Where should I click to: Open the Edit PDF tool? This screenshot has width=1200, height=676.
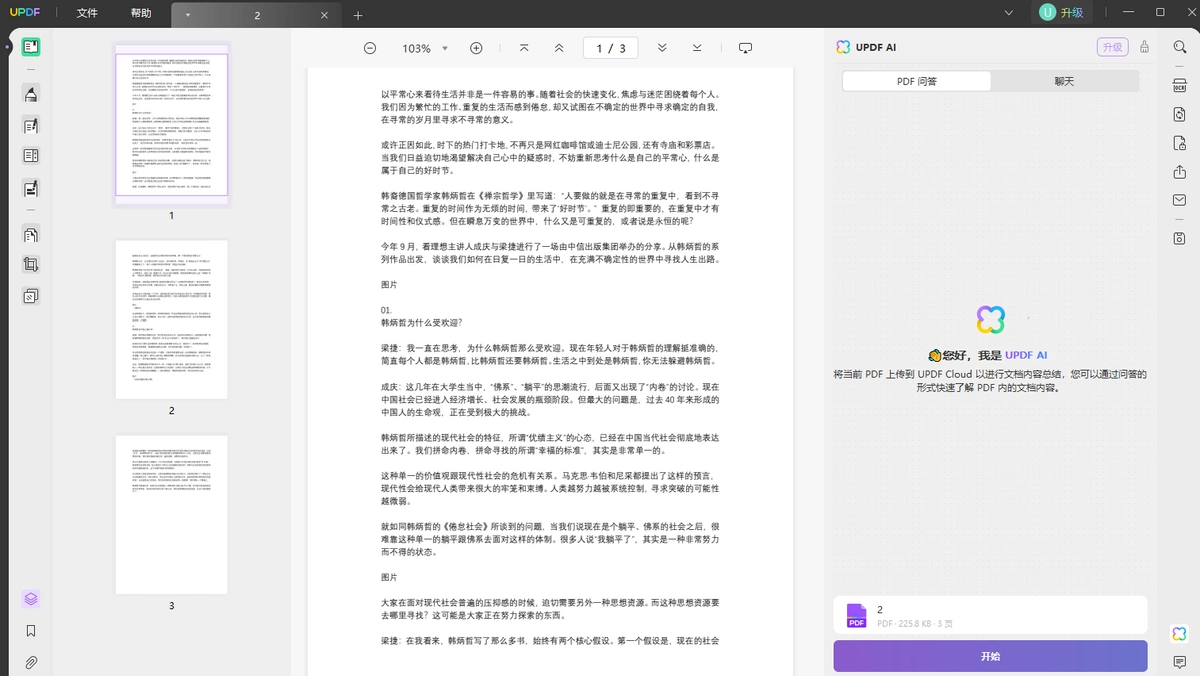pyautogui.click(x=31, y=126)
